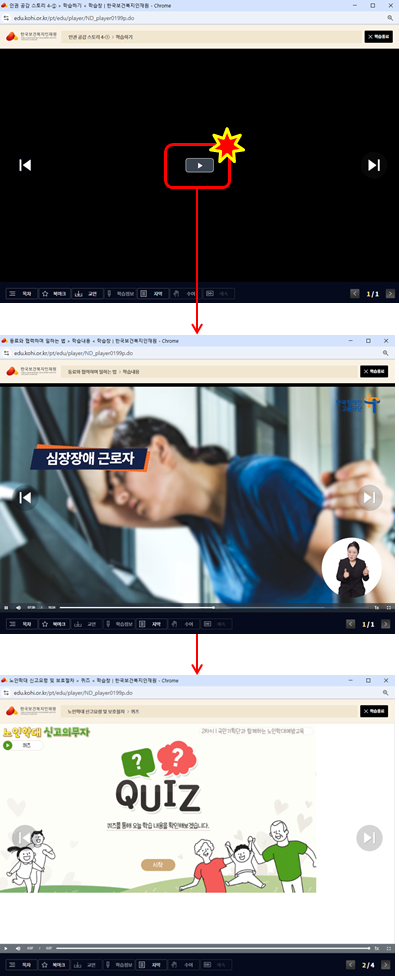Skip to next slide on the QUIZ player
The image size is (399, 976).
[369, 837]
